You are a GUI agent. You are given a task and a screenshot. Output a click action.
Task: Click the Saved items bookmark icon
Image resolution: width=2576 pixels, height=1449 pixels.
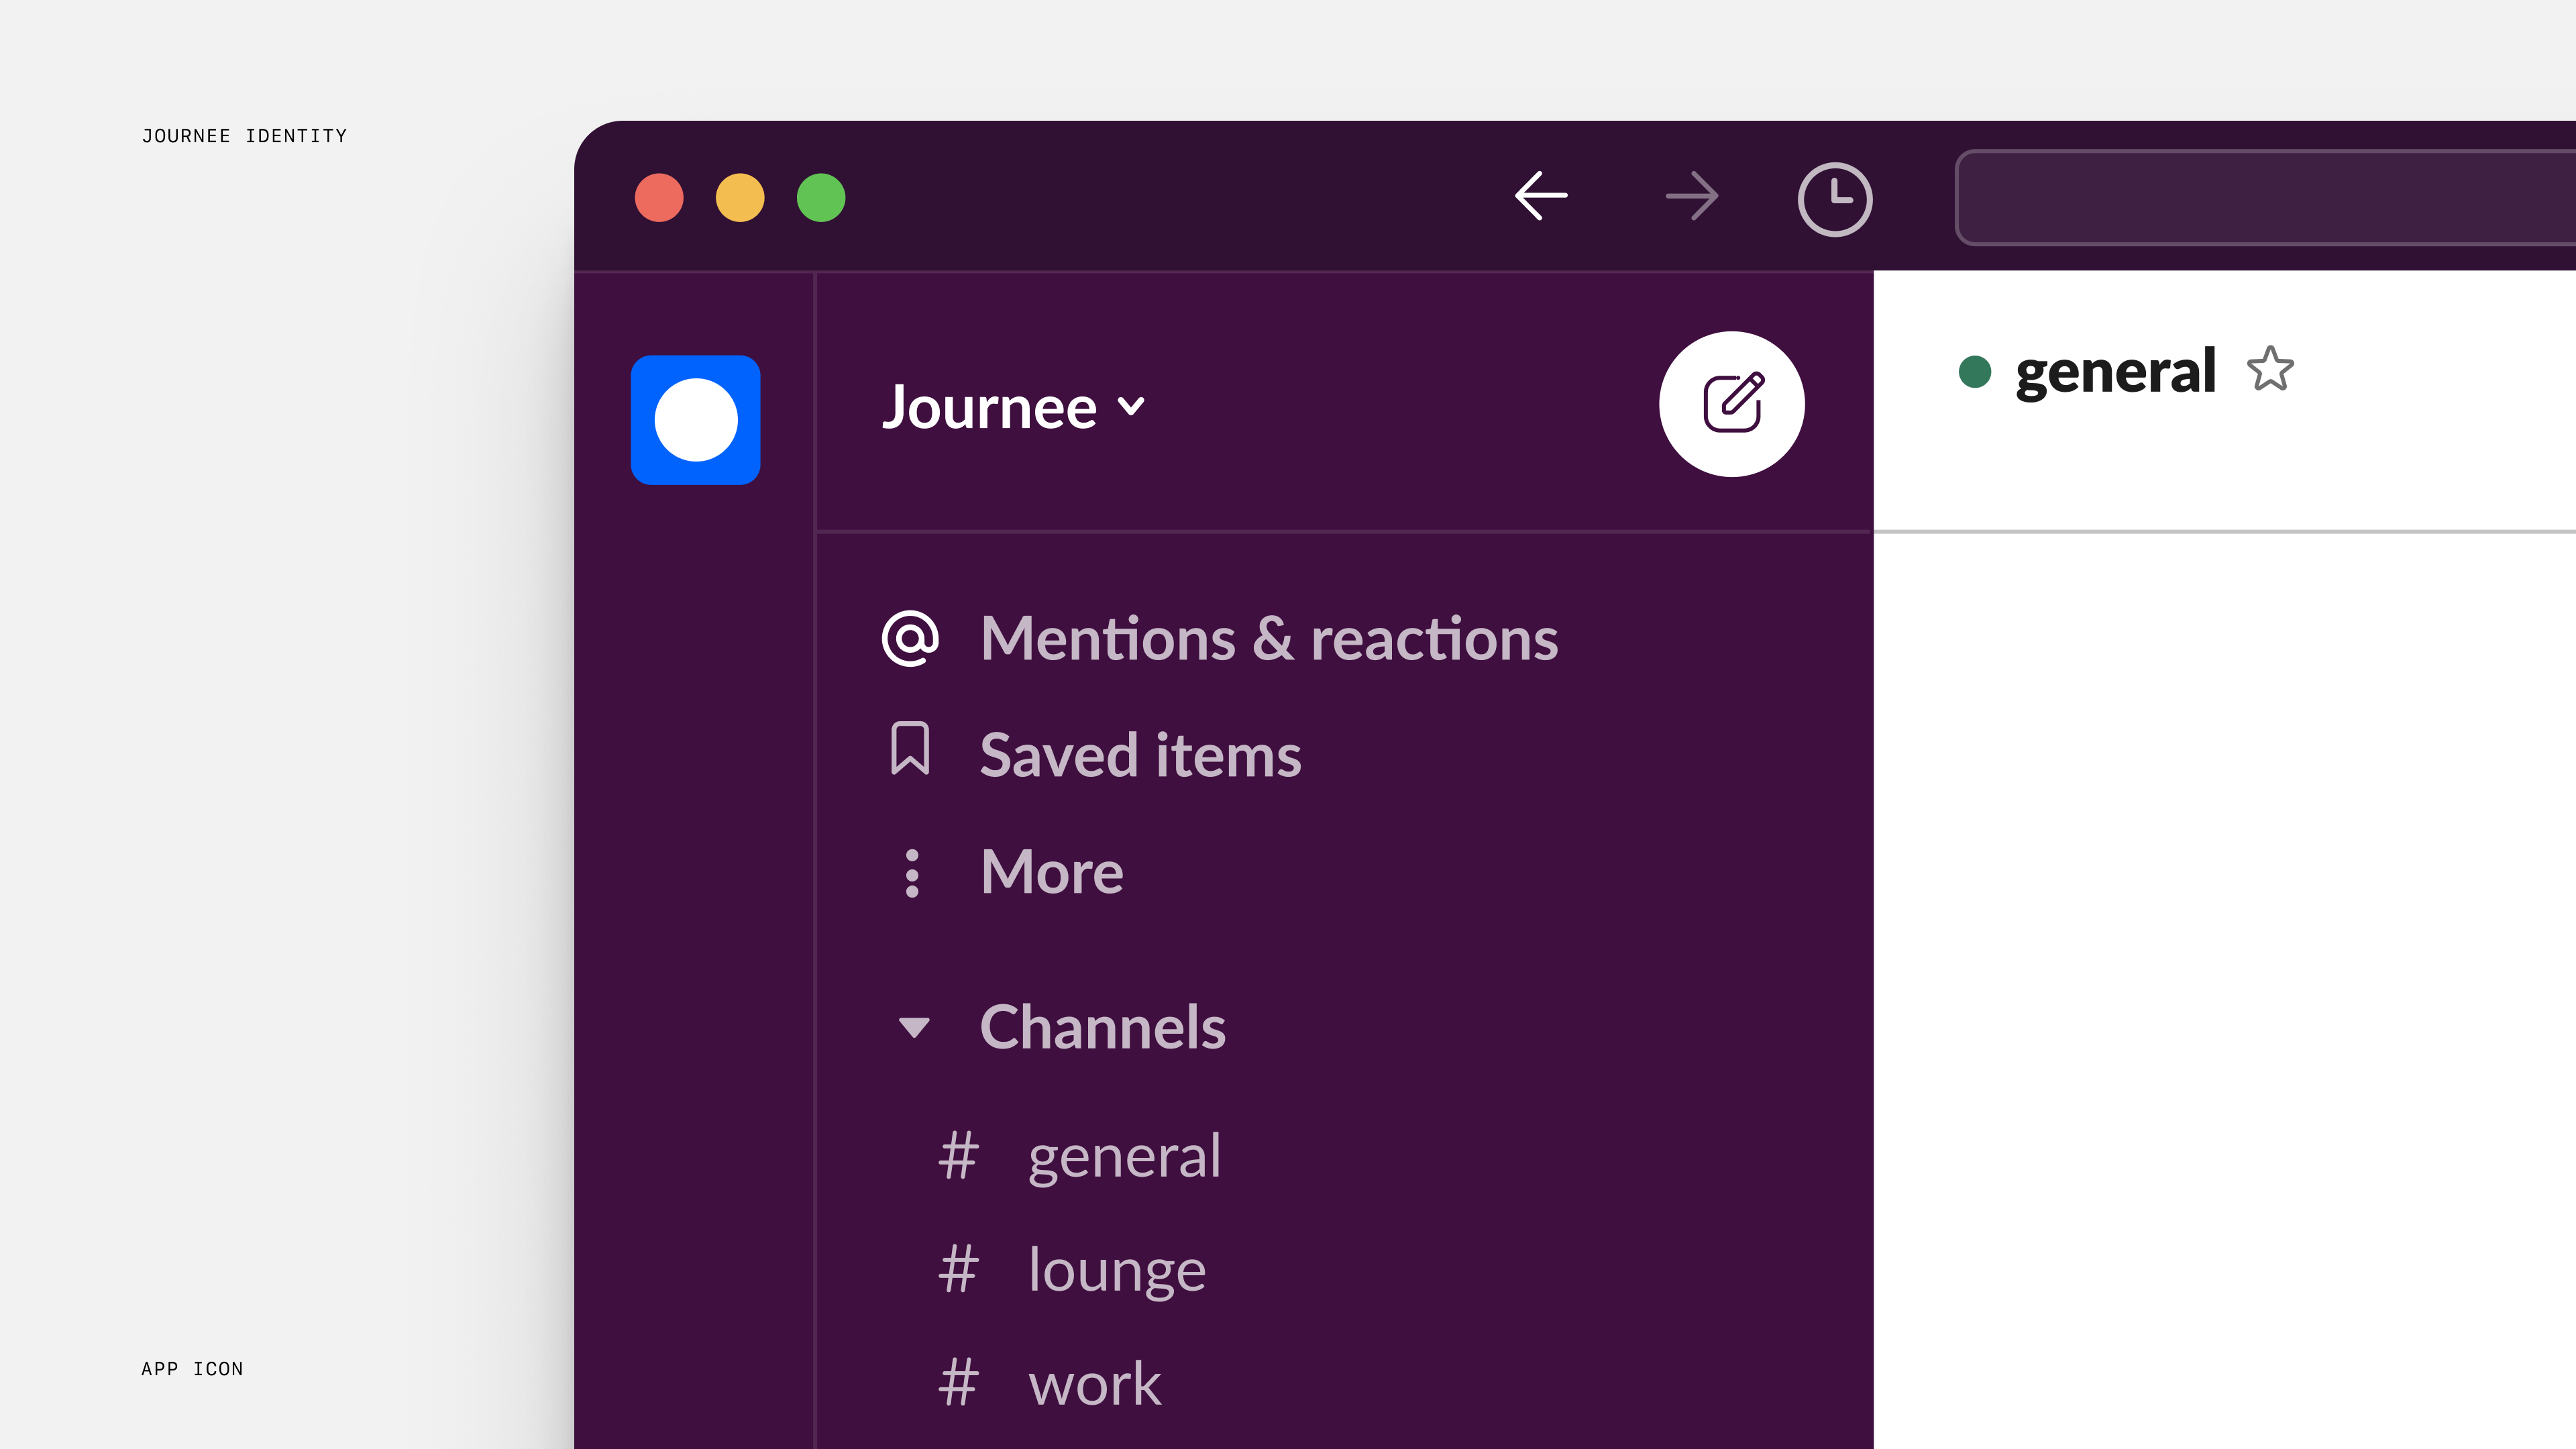[910, 750]
